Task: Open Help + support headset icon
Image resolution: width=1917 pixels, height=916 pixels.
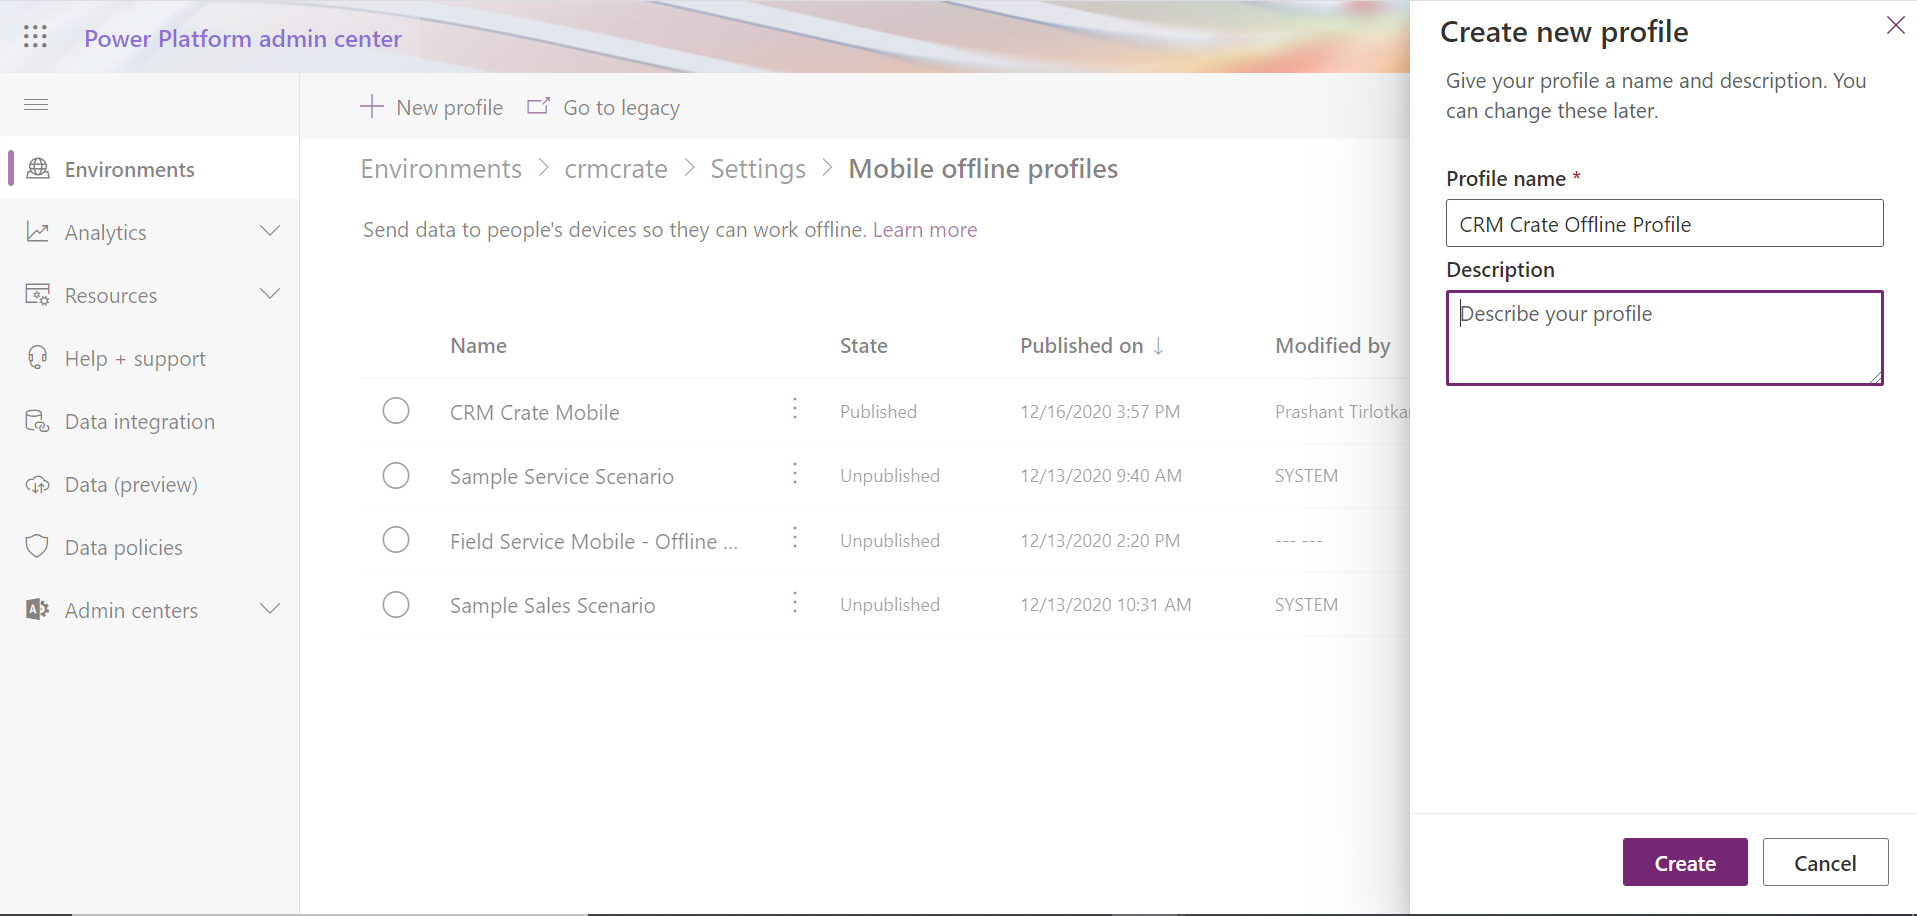Action: [37, 357]
